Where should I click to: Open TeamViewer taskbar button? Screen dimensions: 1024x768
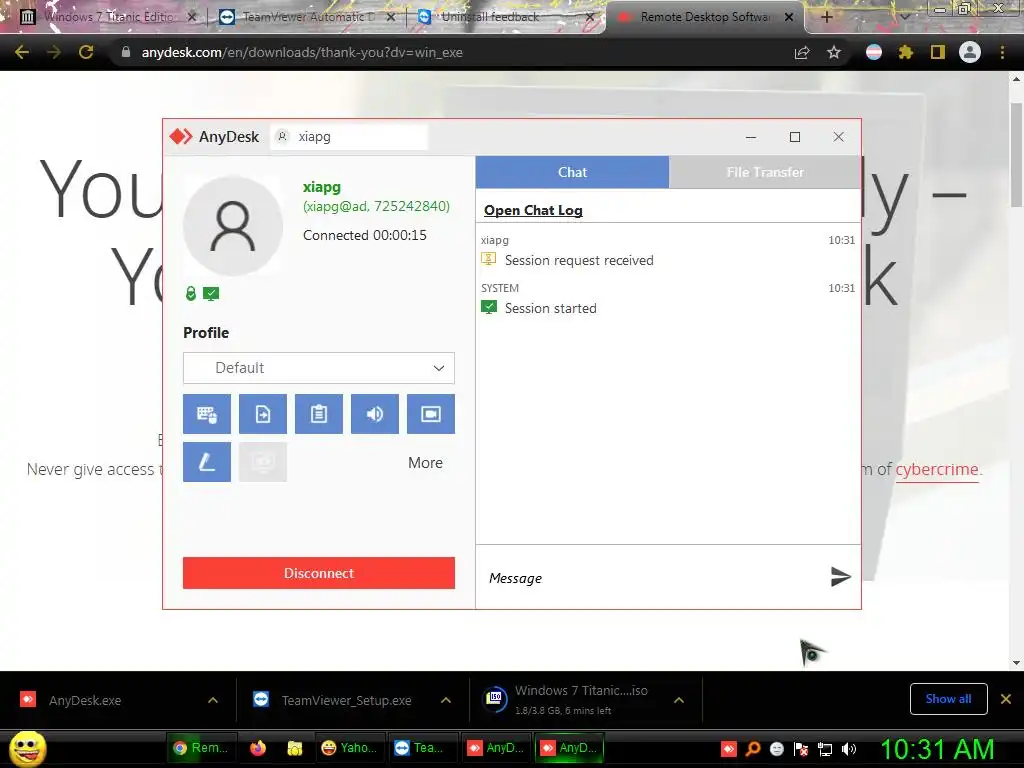[x=423, y=748]
